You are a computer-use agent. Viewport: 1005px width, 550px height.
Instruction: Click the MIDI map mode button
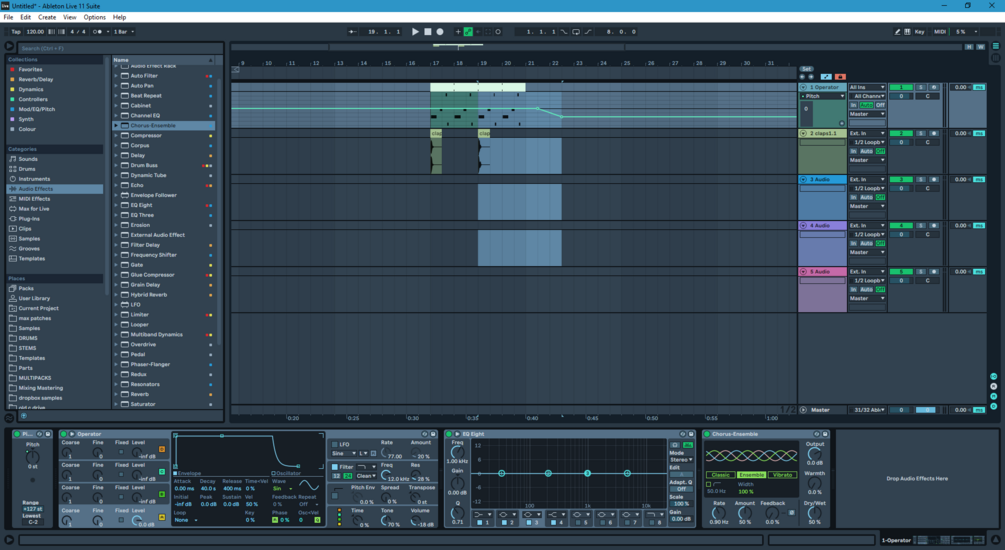coord(940,31)
